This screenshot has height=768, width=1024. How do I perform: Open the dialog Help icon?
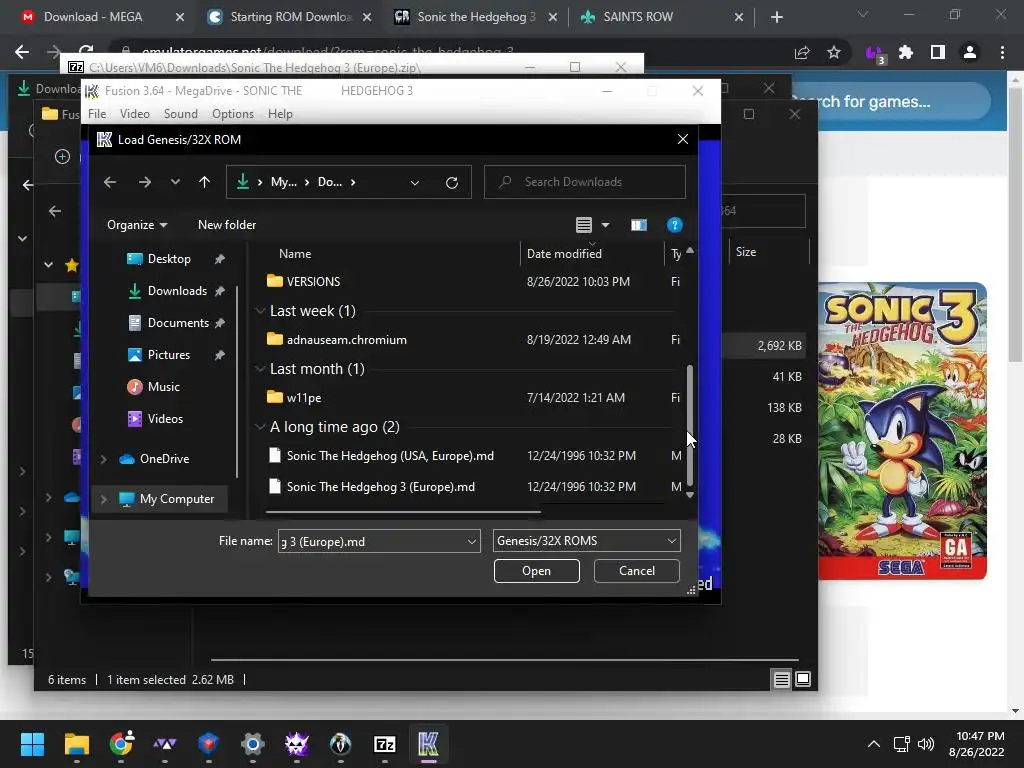click(675, 225)
